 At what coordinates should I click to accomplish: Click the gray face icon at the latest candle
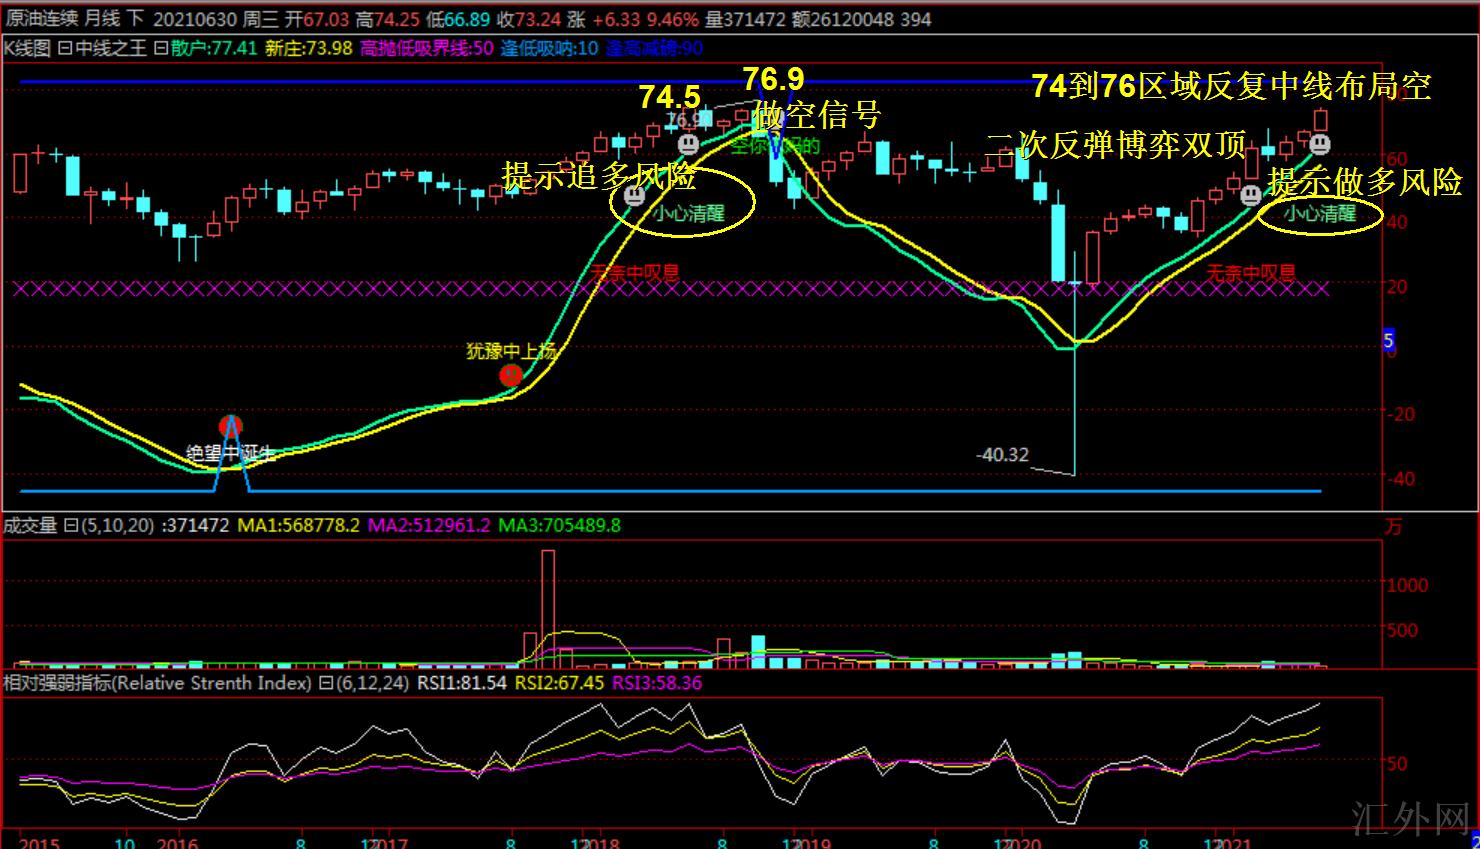tap(1320, 144)
